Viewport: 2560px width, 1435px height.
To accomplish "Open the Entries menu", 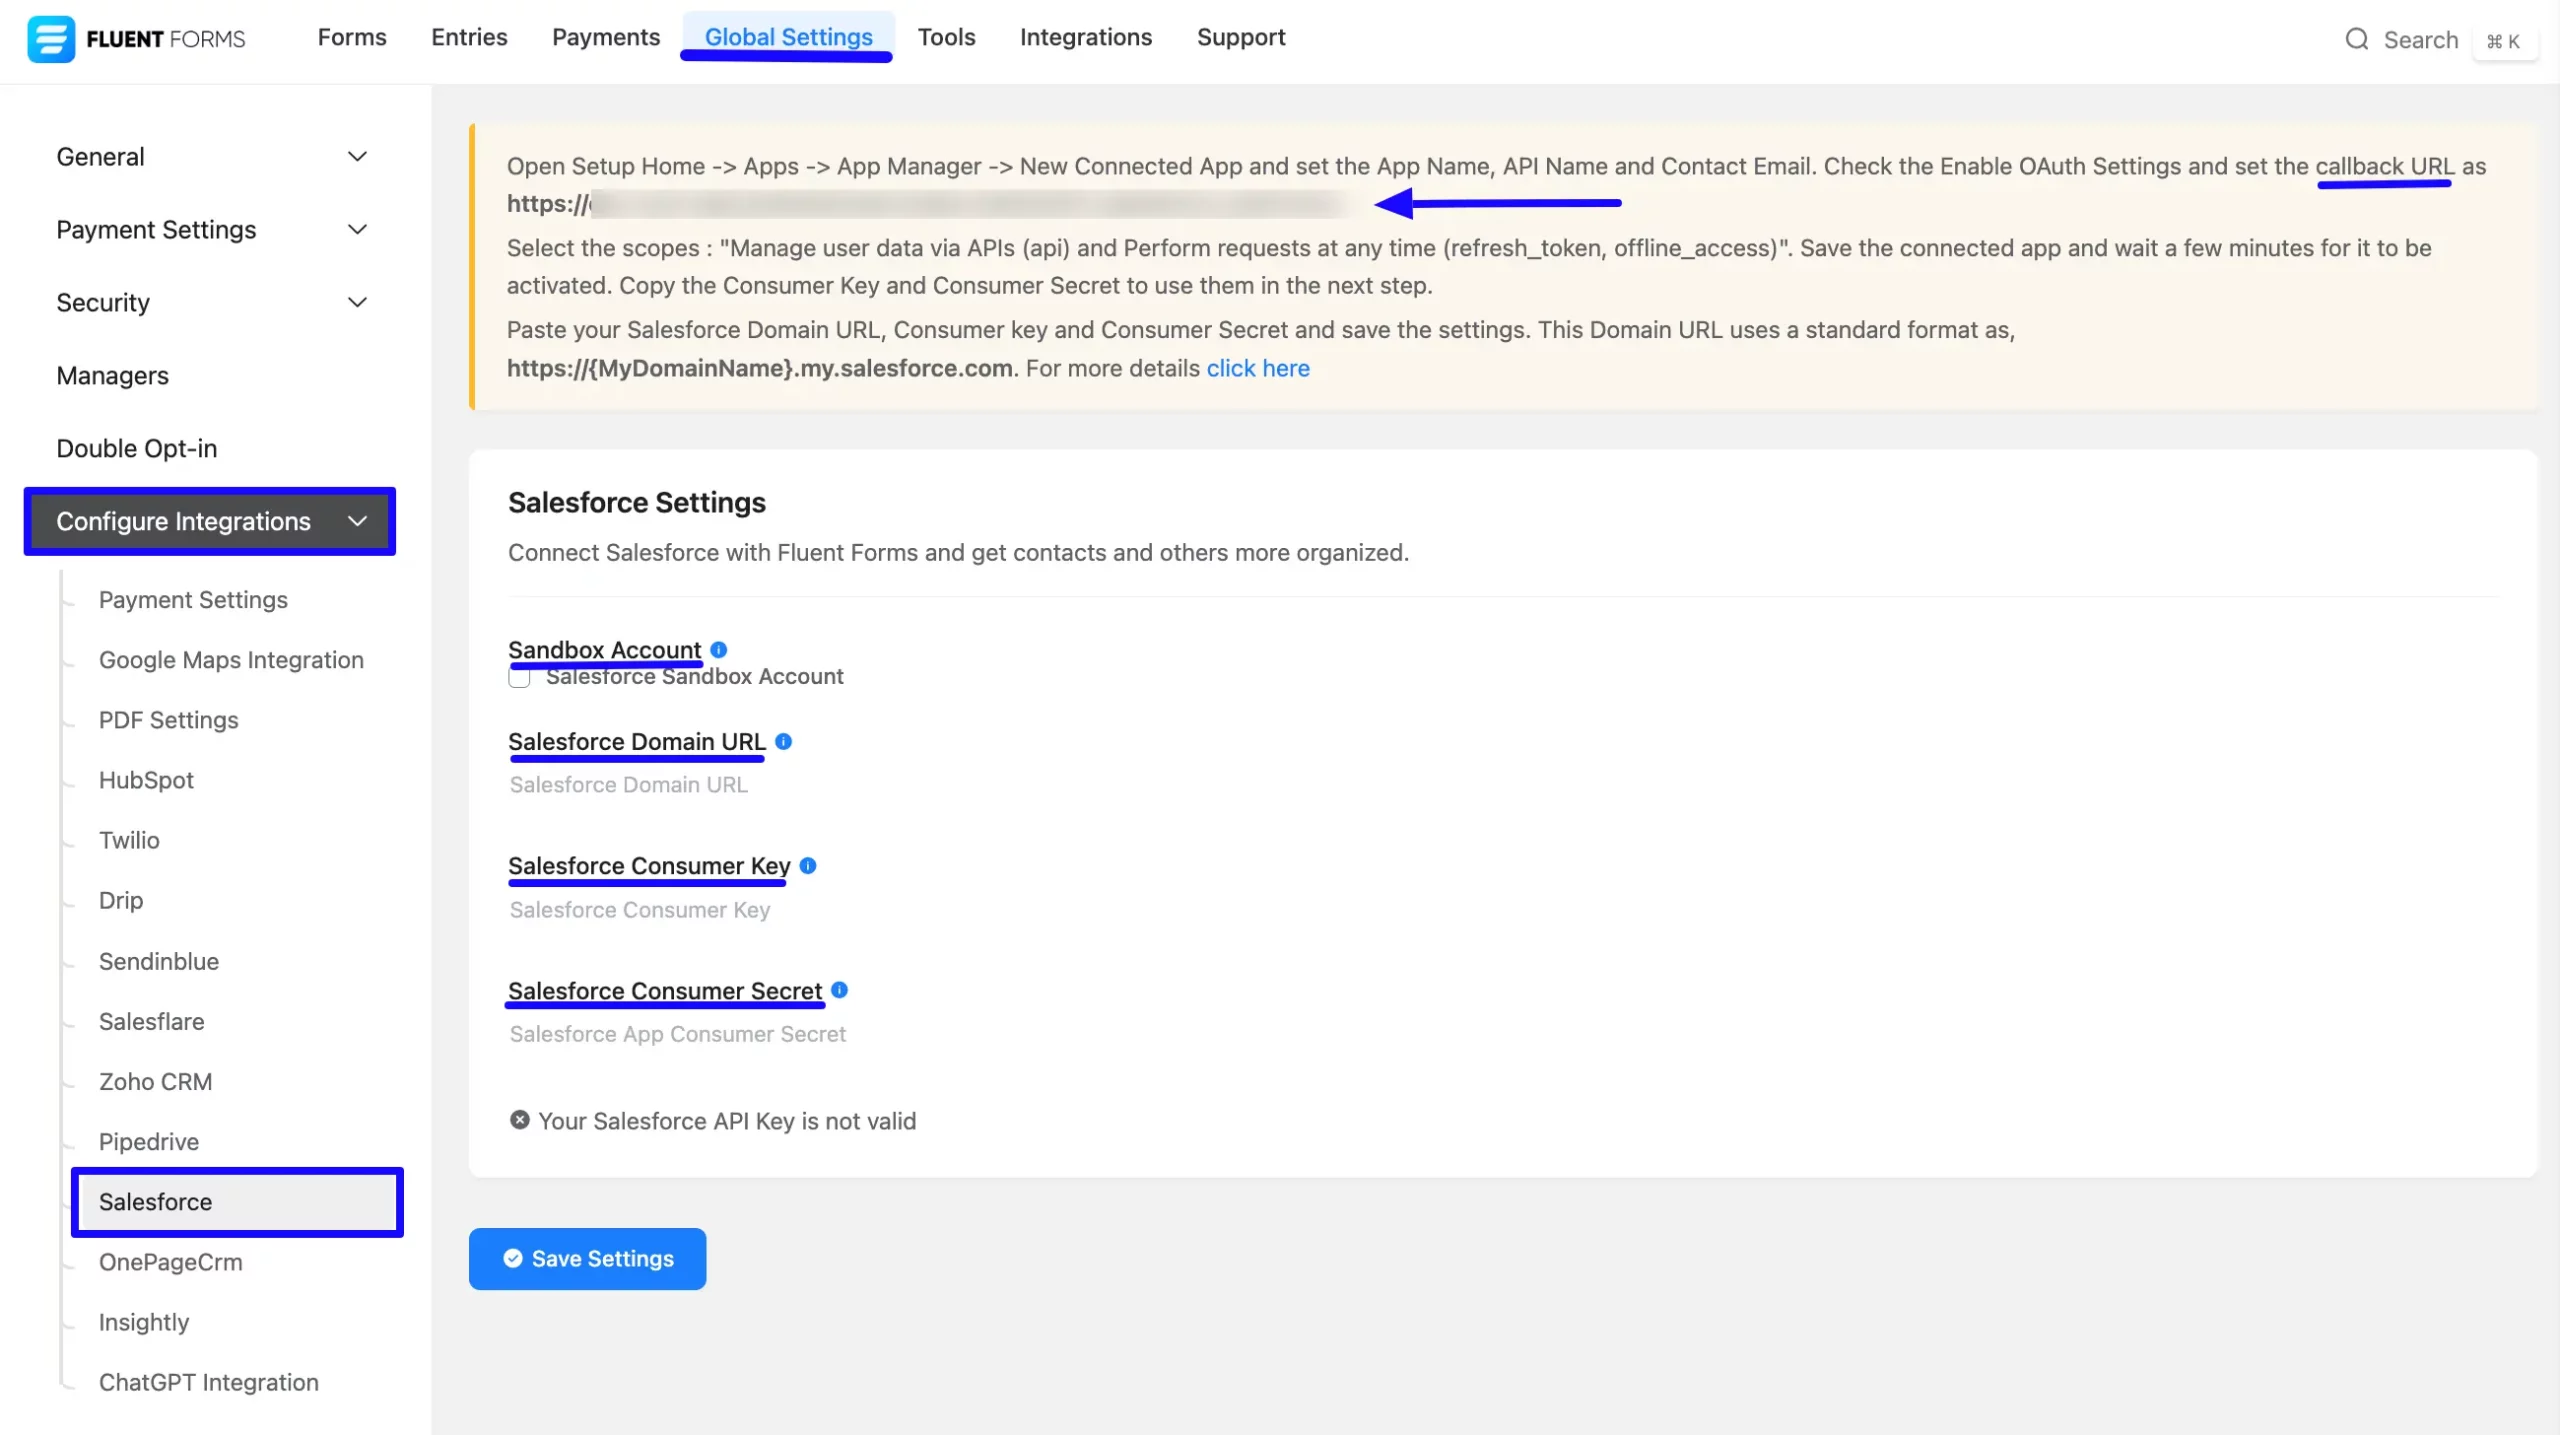I will coord(469,38).
